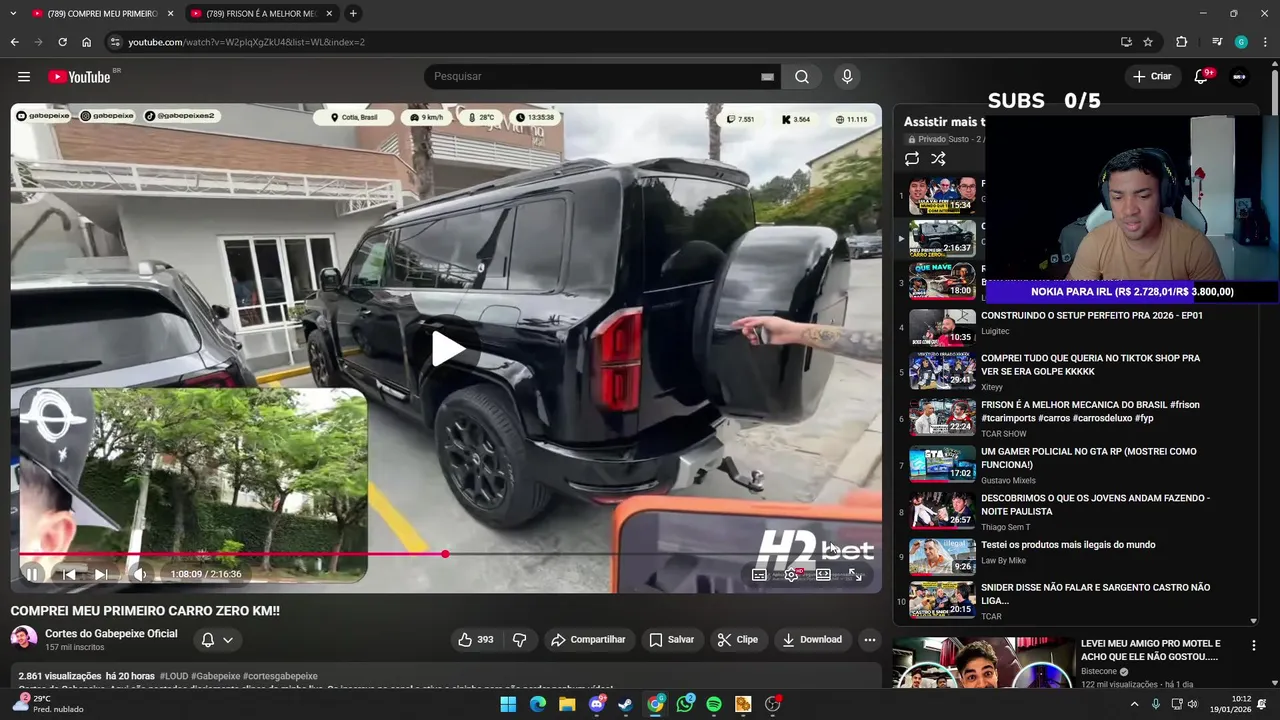Start voice search with the microphone
The image size is (1280, 720).
(847, 77)
